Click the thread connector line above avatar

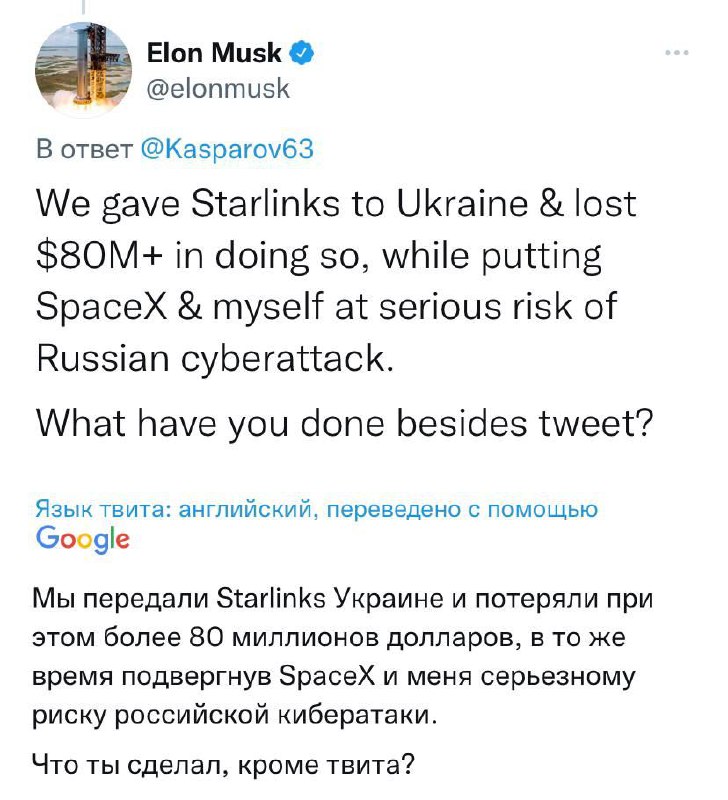pyautogui.click(x=84, y=8)
